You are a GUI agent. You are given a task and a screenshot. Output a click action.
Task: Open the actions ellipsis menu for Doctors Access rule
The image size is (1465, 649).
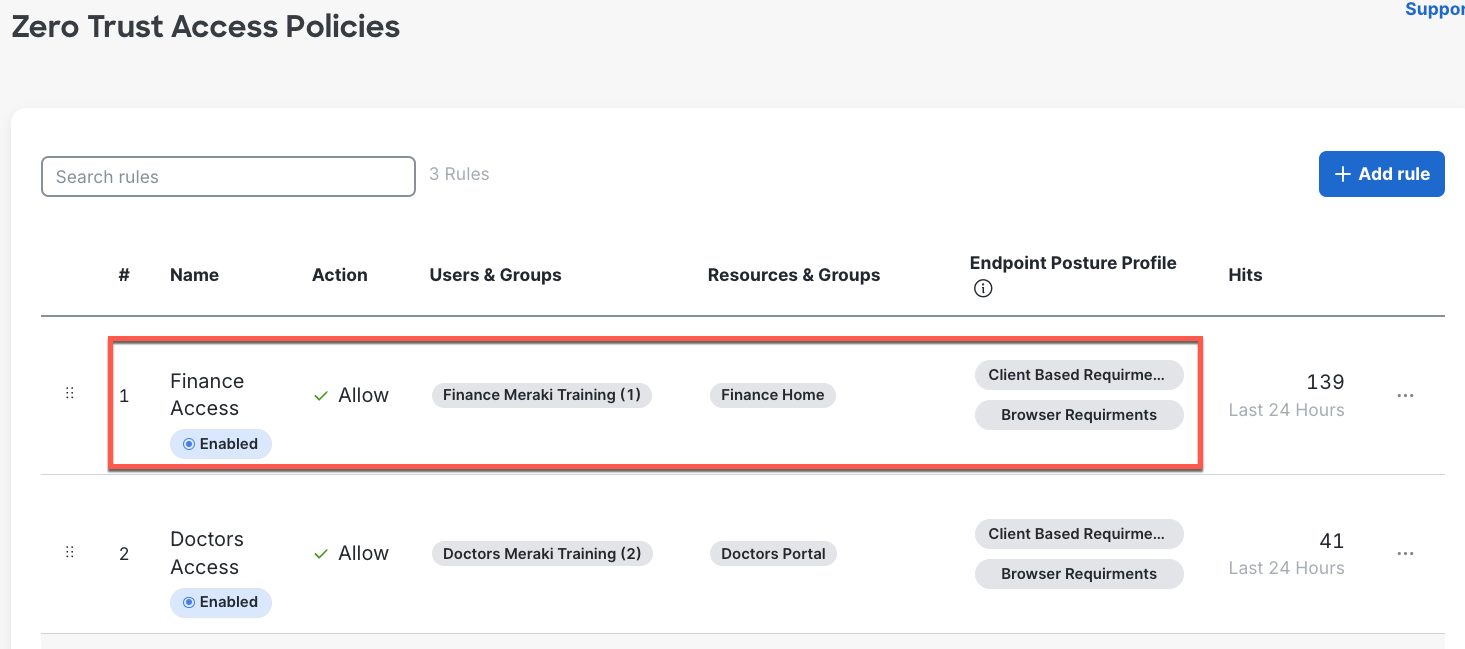(1405, 553)
